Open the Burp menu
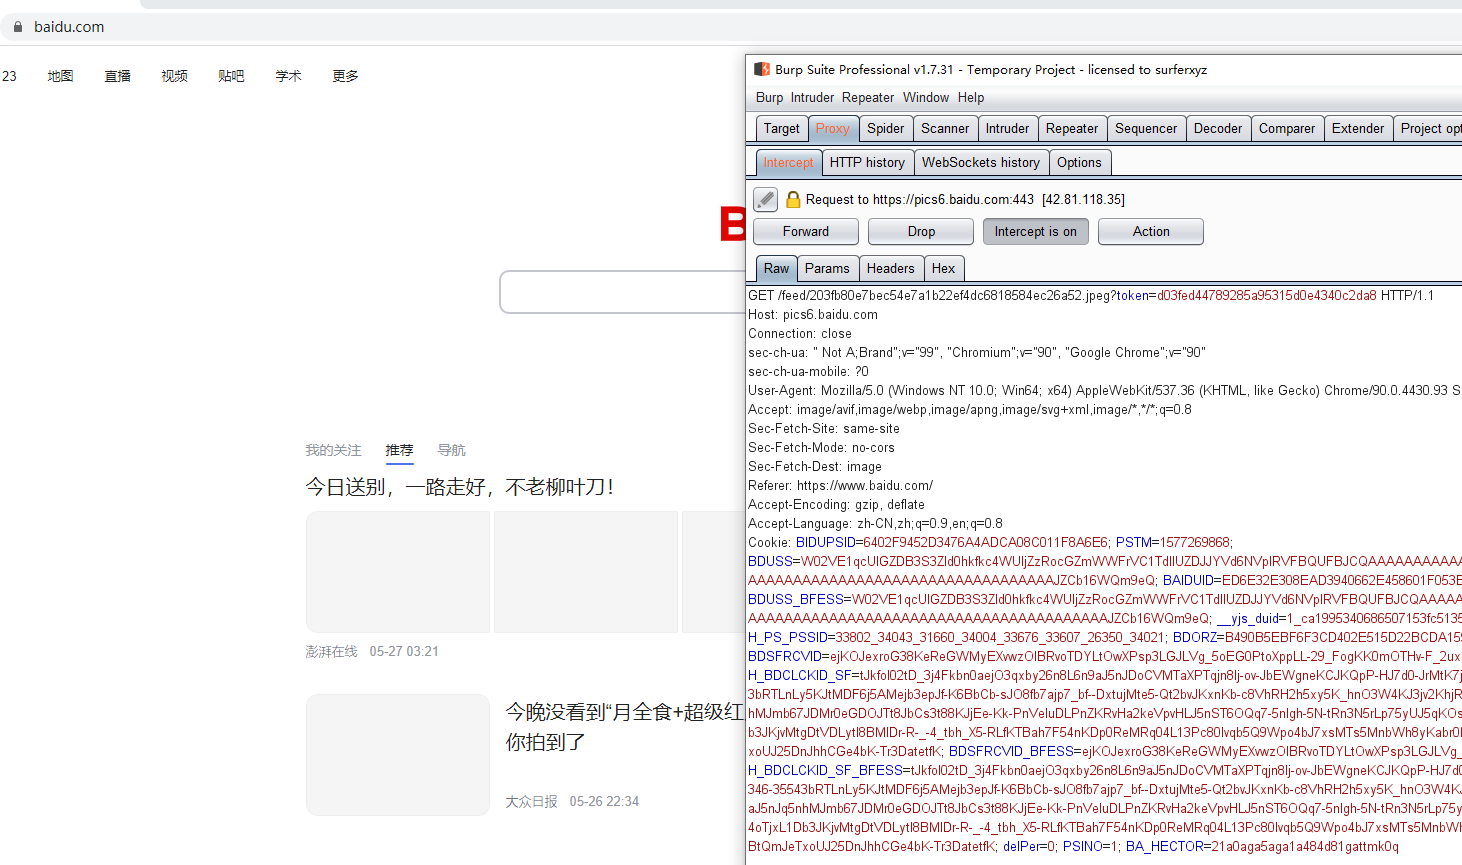 pyautogui.click(x=769, y=98)
